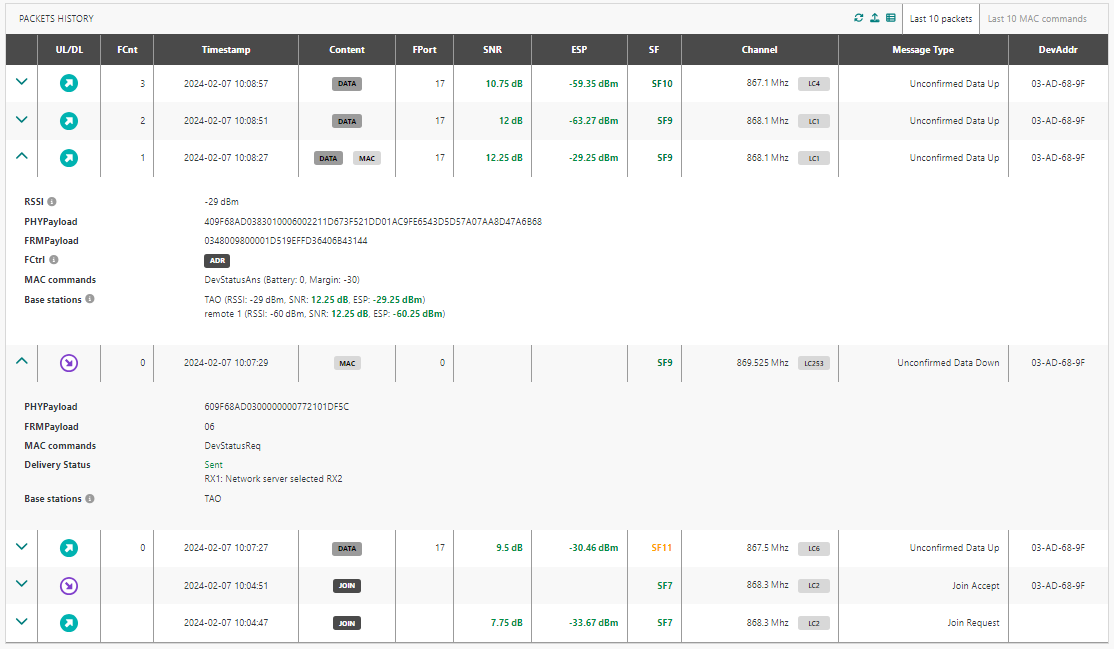Switch to Last 10 MAC commands tab
The image size is (1114, 649).
(x=1036, y=19)
